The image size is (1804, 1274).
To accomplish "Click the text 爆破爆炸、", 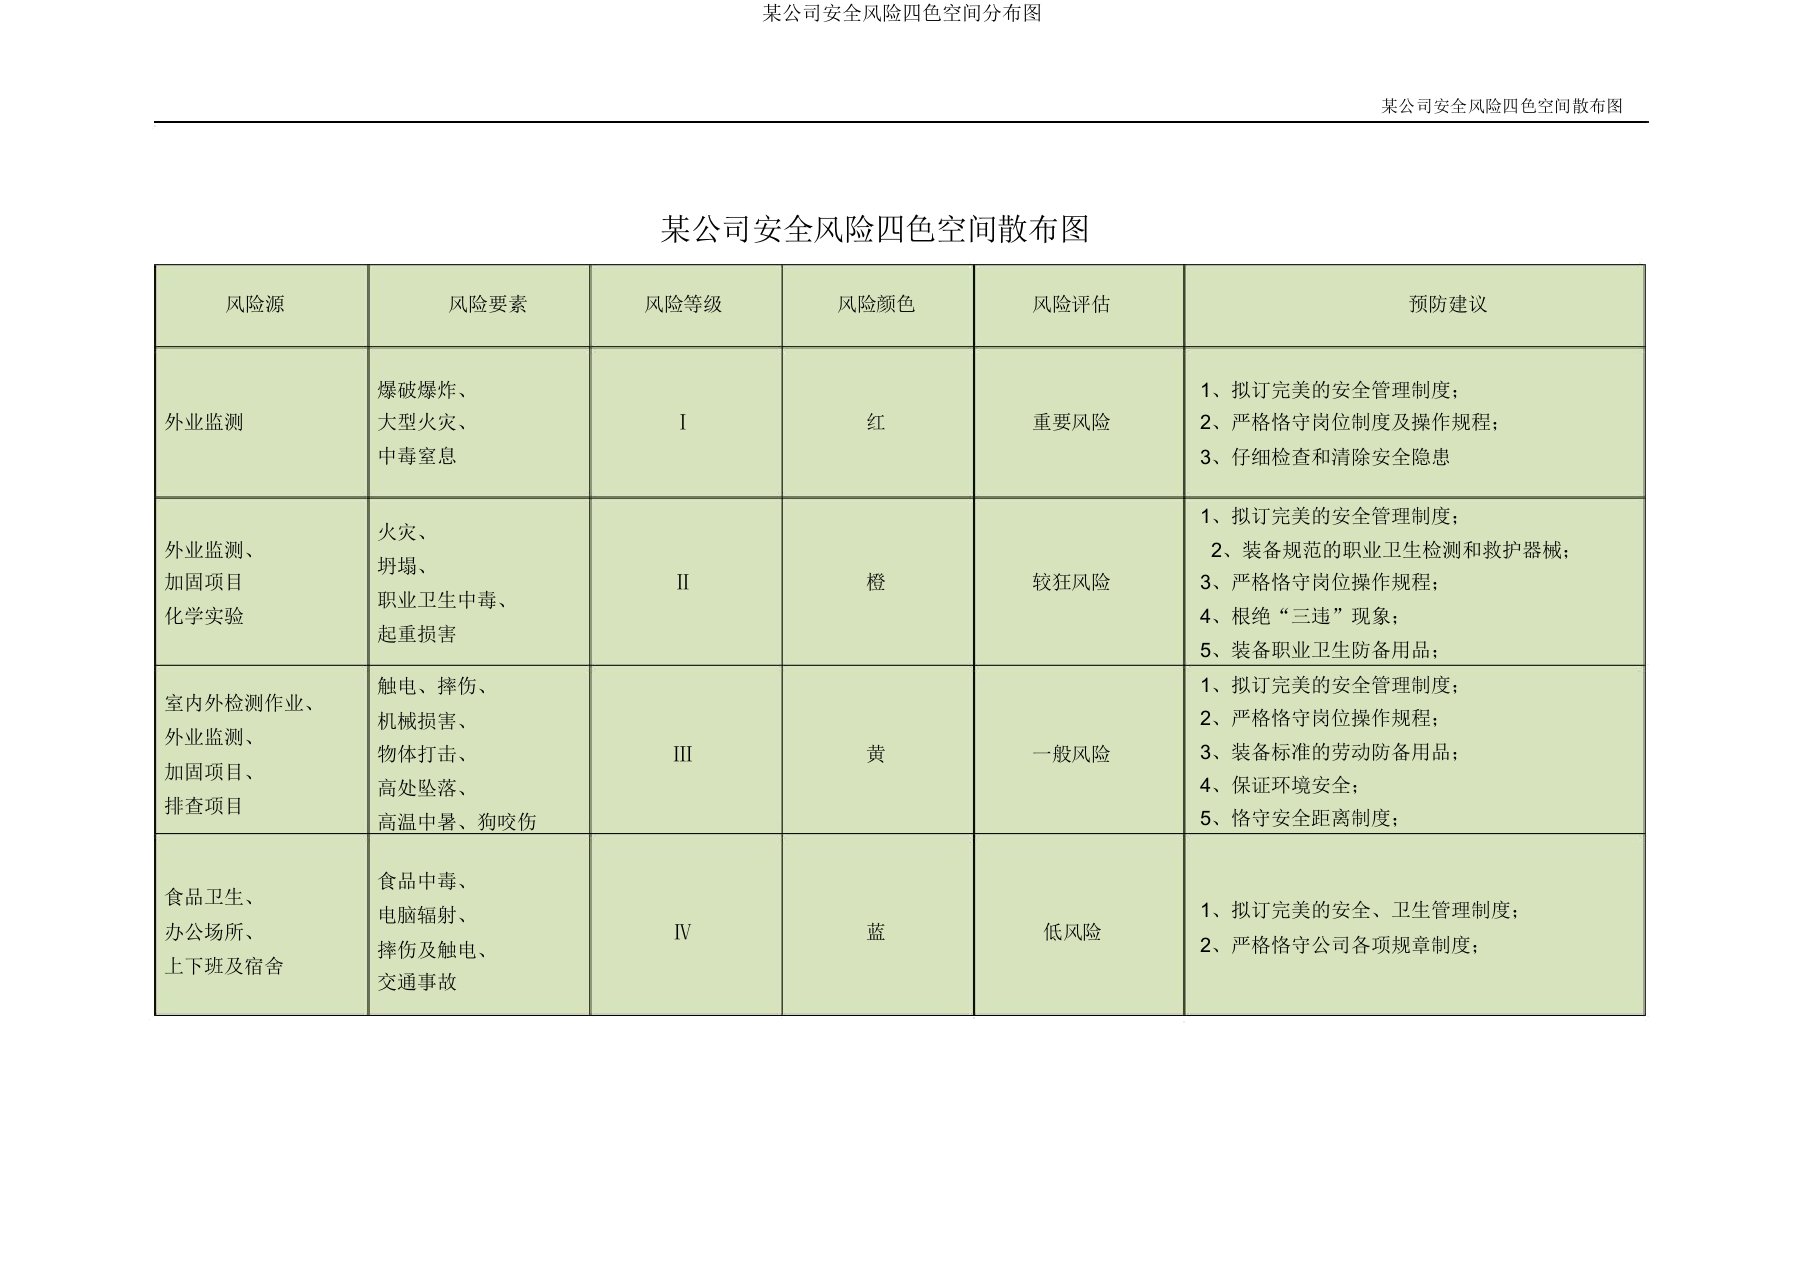I will point(422,389).
